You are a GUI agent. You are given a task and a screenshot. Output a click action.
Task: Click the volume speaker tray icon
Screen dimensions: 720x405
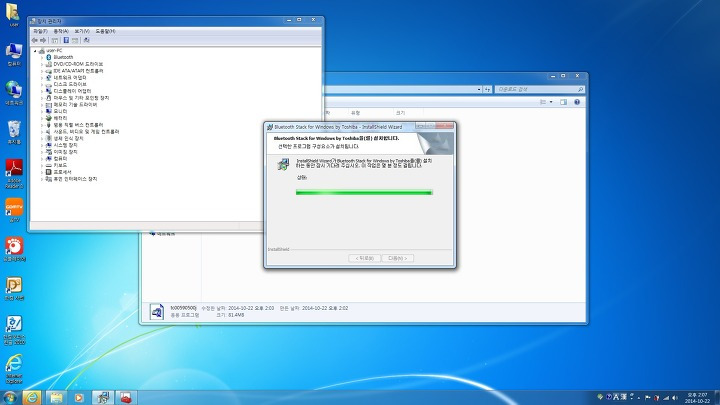click(675, 398)
